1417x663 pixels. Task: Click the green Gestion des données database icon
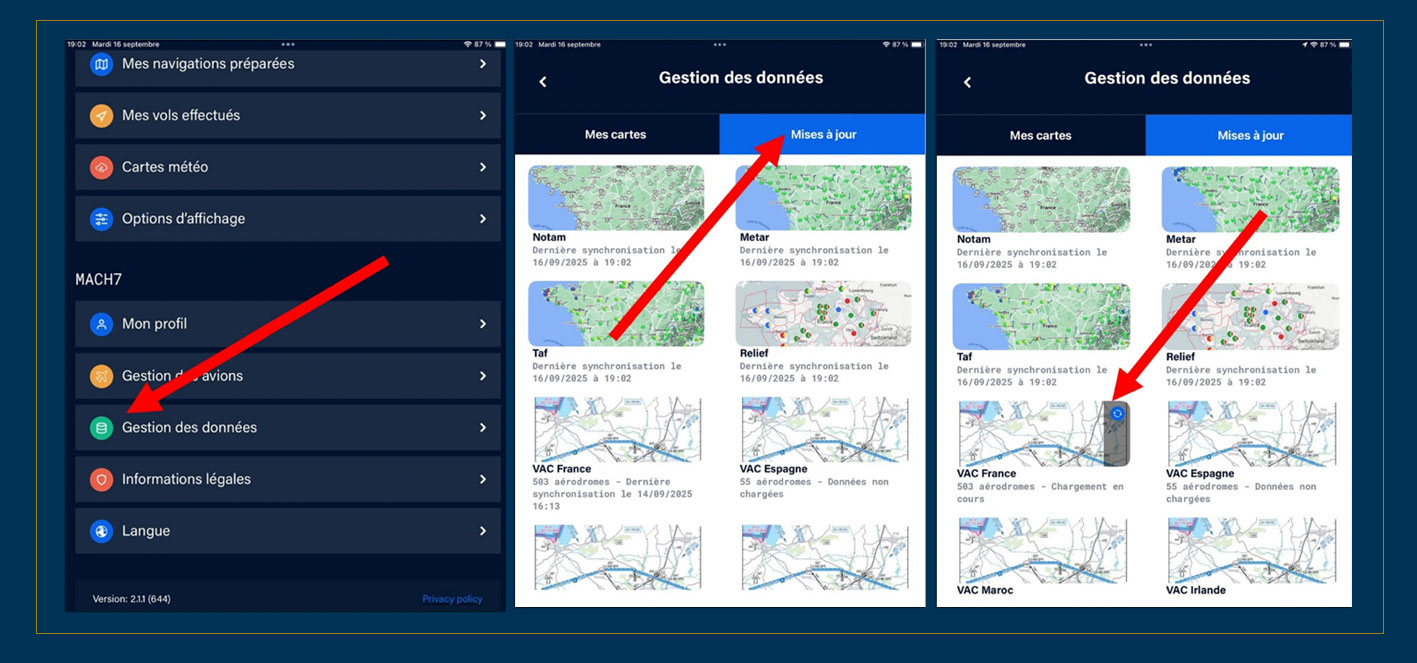[101, 428]
